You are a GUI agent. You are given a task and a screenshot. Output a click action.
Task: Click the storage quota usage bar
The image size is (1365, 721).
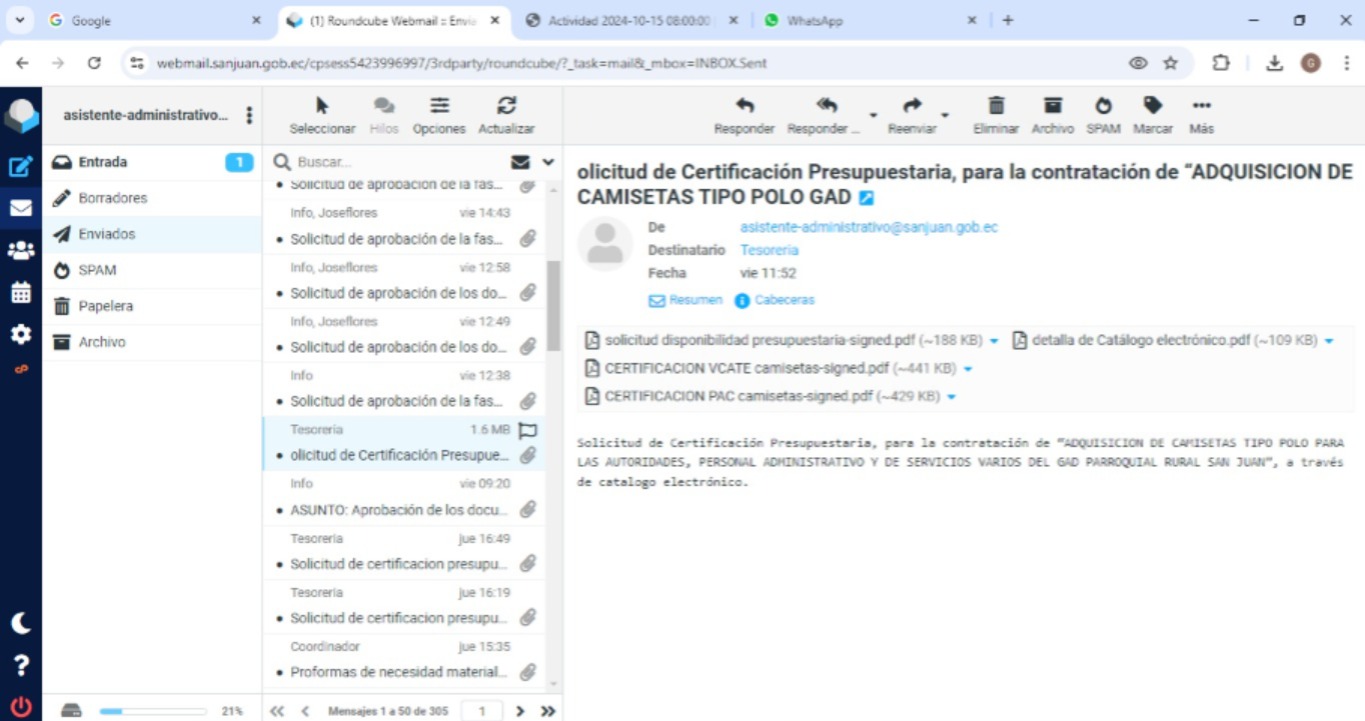pyautogui.click(x=152, y=711)
